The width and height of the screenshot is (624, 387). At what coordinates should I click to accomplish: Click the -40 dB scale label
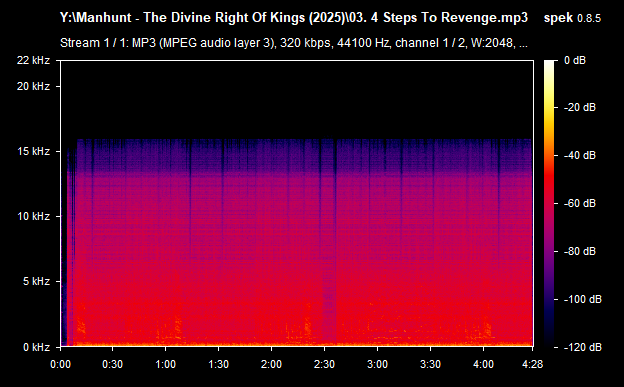point(580,155)
